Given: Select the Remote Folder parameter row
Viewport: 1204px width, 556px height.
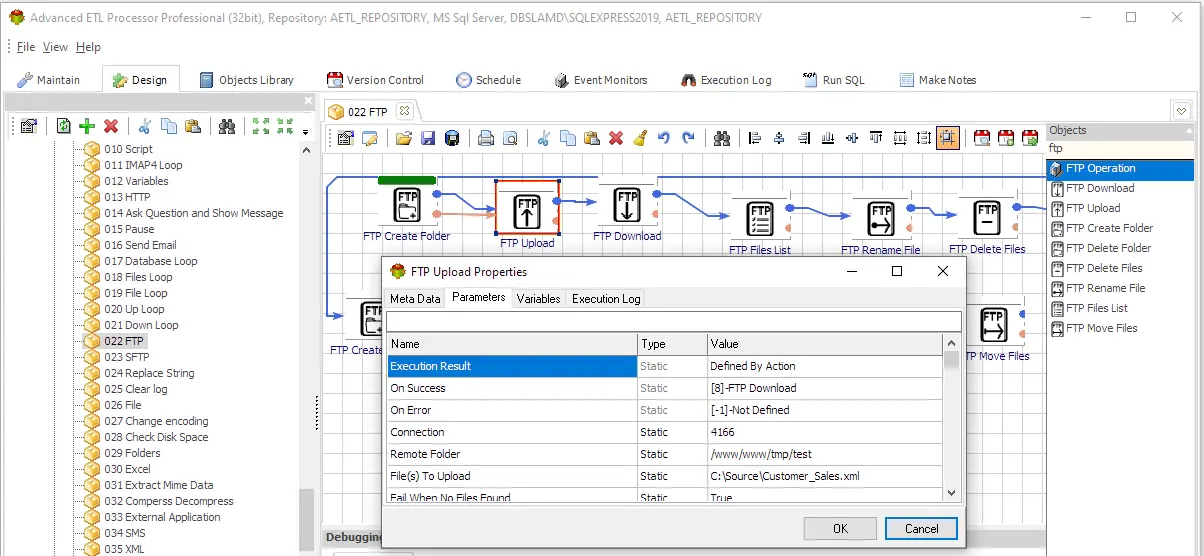Looking at the screenshot, I should 665,454.
